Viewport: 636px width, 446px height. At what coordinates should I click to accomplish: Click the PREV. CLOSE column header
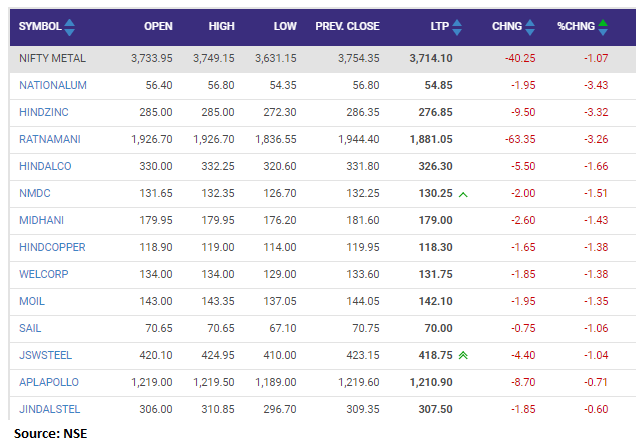[x=347, y=26]
